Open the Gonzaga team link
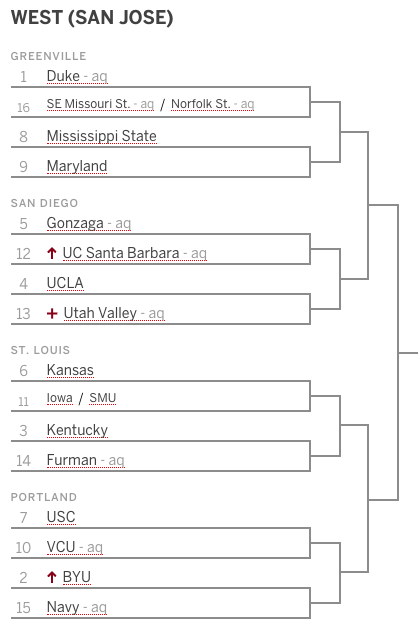418x630 pixels. (x=75, y=223)
